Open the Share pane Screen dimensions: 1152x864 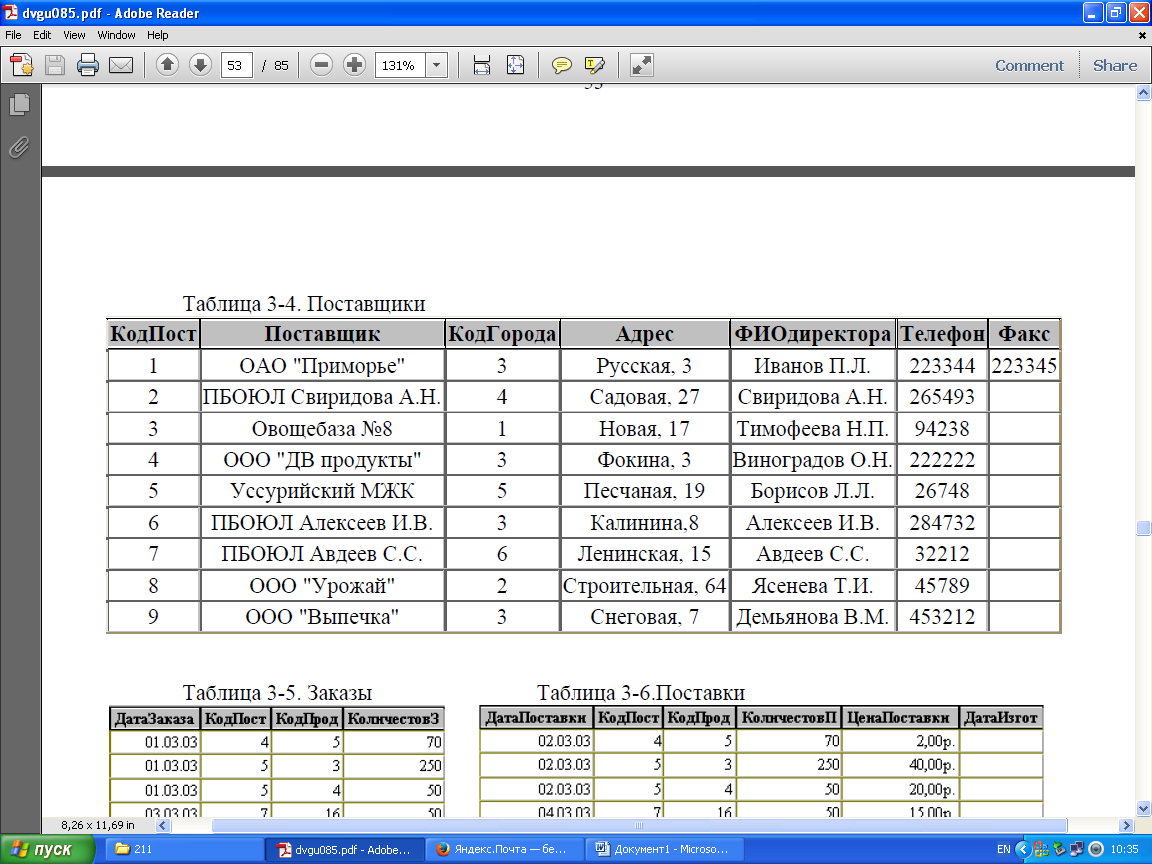click(1115, 65)
